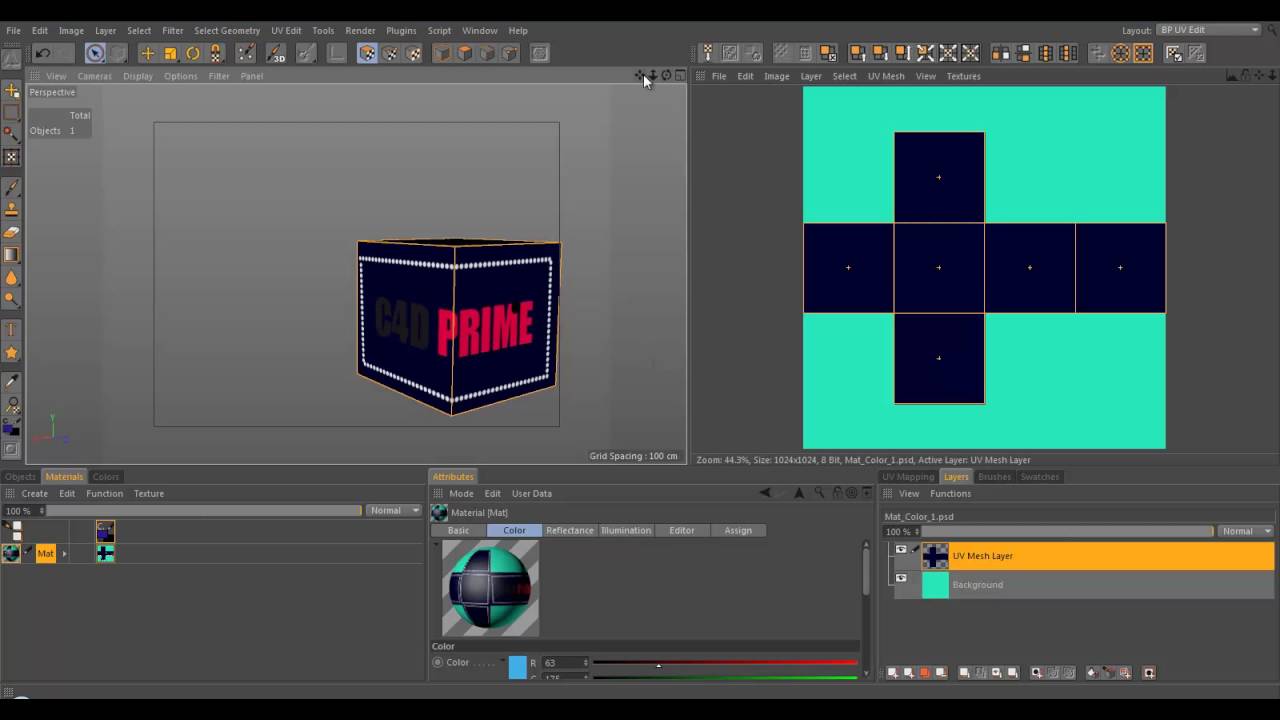This screenshot has width=1280, height=720.
Task: Collapse the material preview disclosure triangle
Action: click(436, 544)
